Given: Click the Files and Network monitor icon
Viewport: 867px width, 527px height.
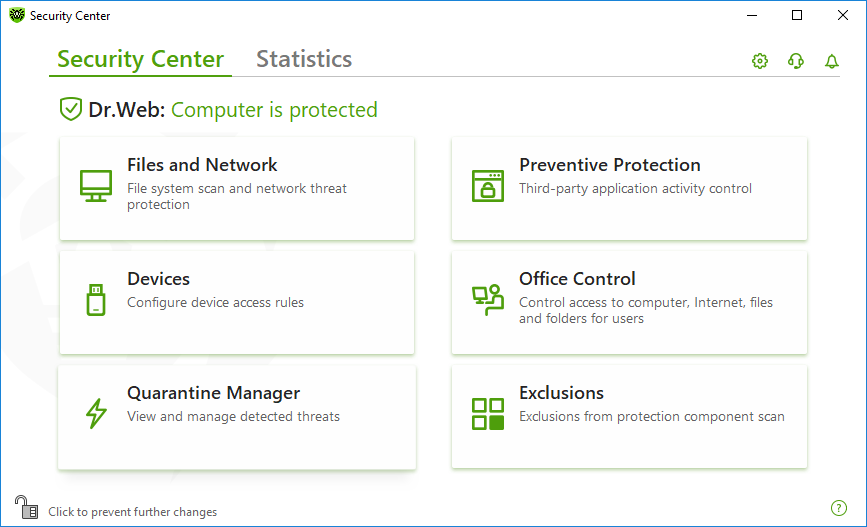Looking at the screenshot, I should click(96, 186).
